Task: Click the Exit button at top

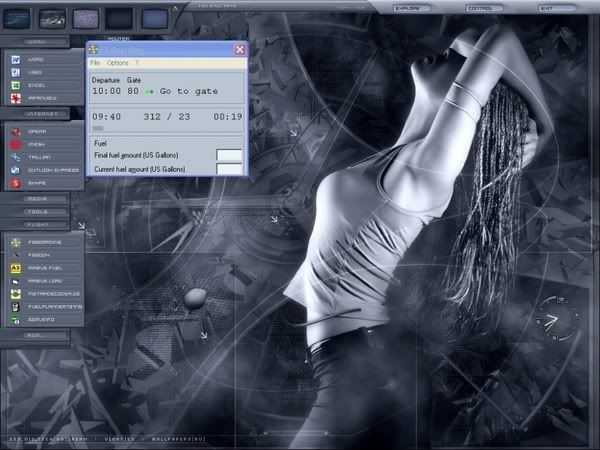Action: pos(557,8)
